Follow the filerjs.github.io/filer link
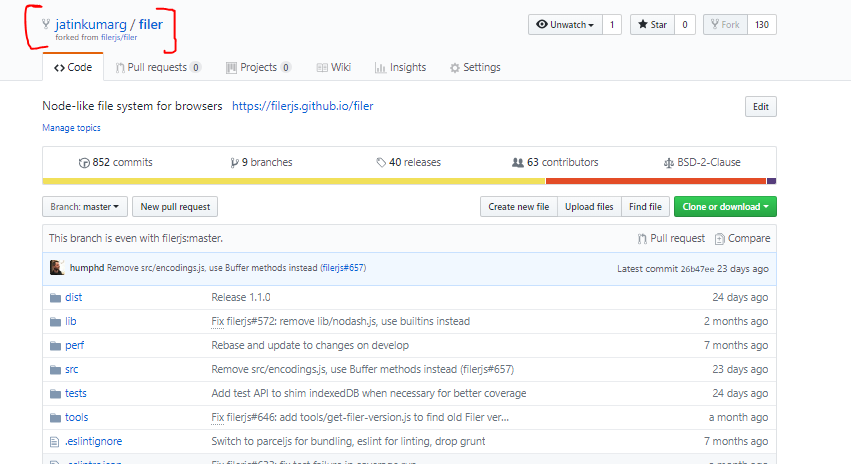 pos(302,106)
